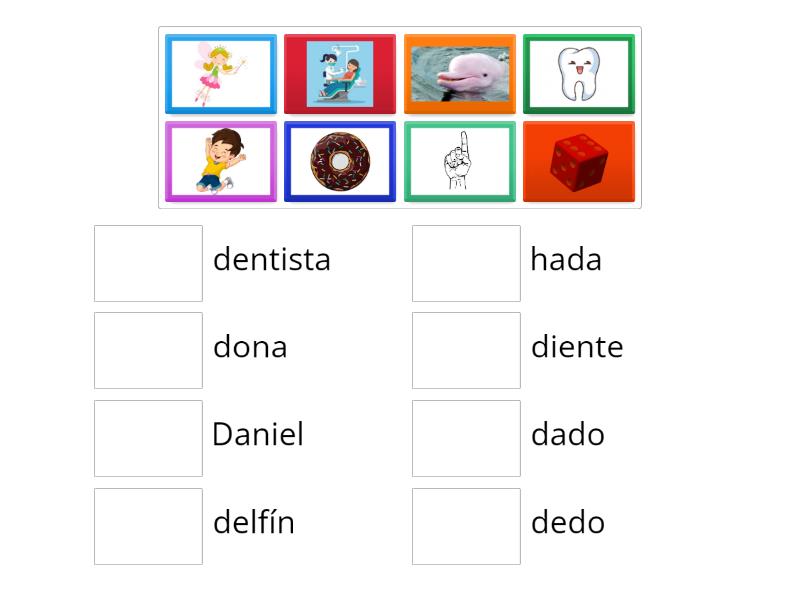Click the answer box beside dona
This screenshot has width=800, height=600.
148,349
